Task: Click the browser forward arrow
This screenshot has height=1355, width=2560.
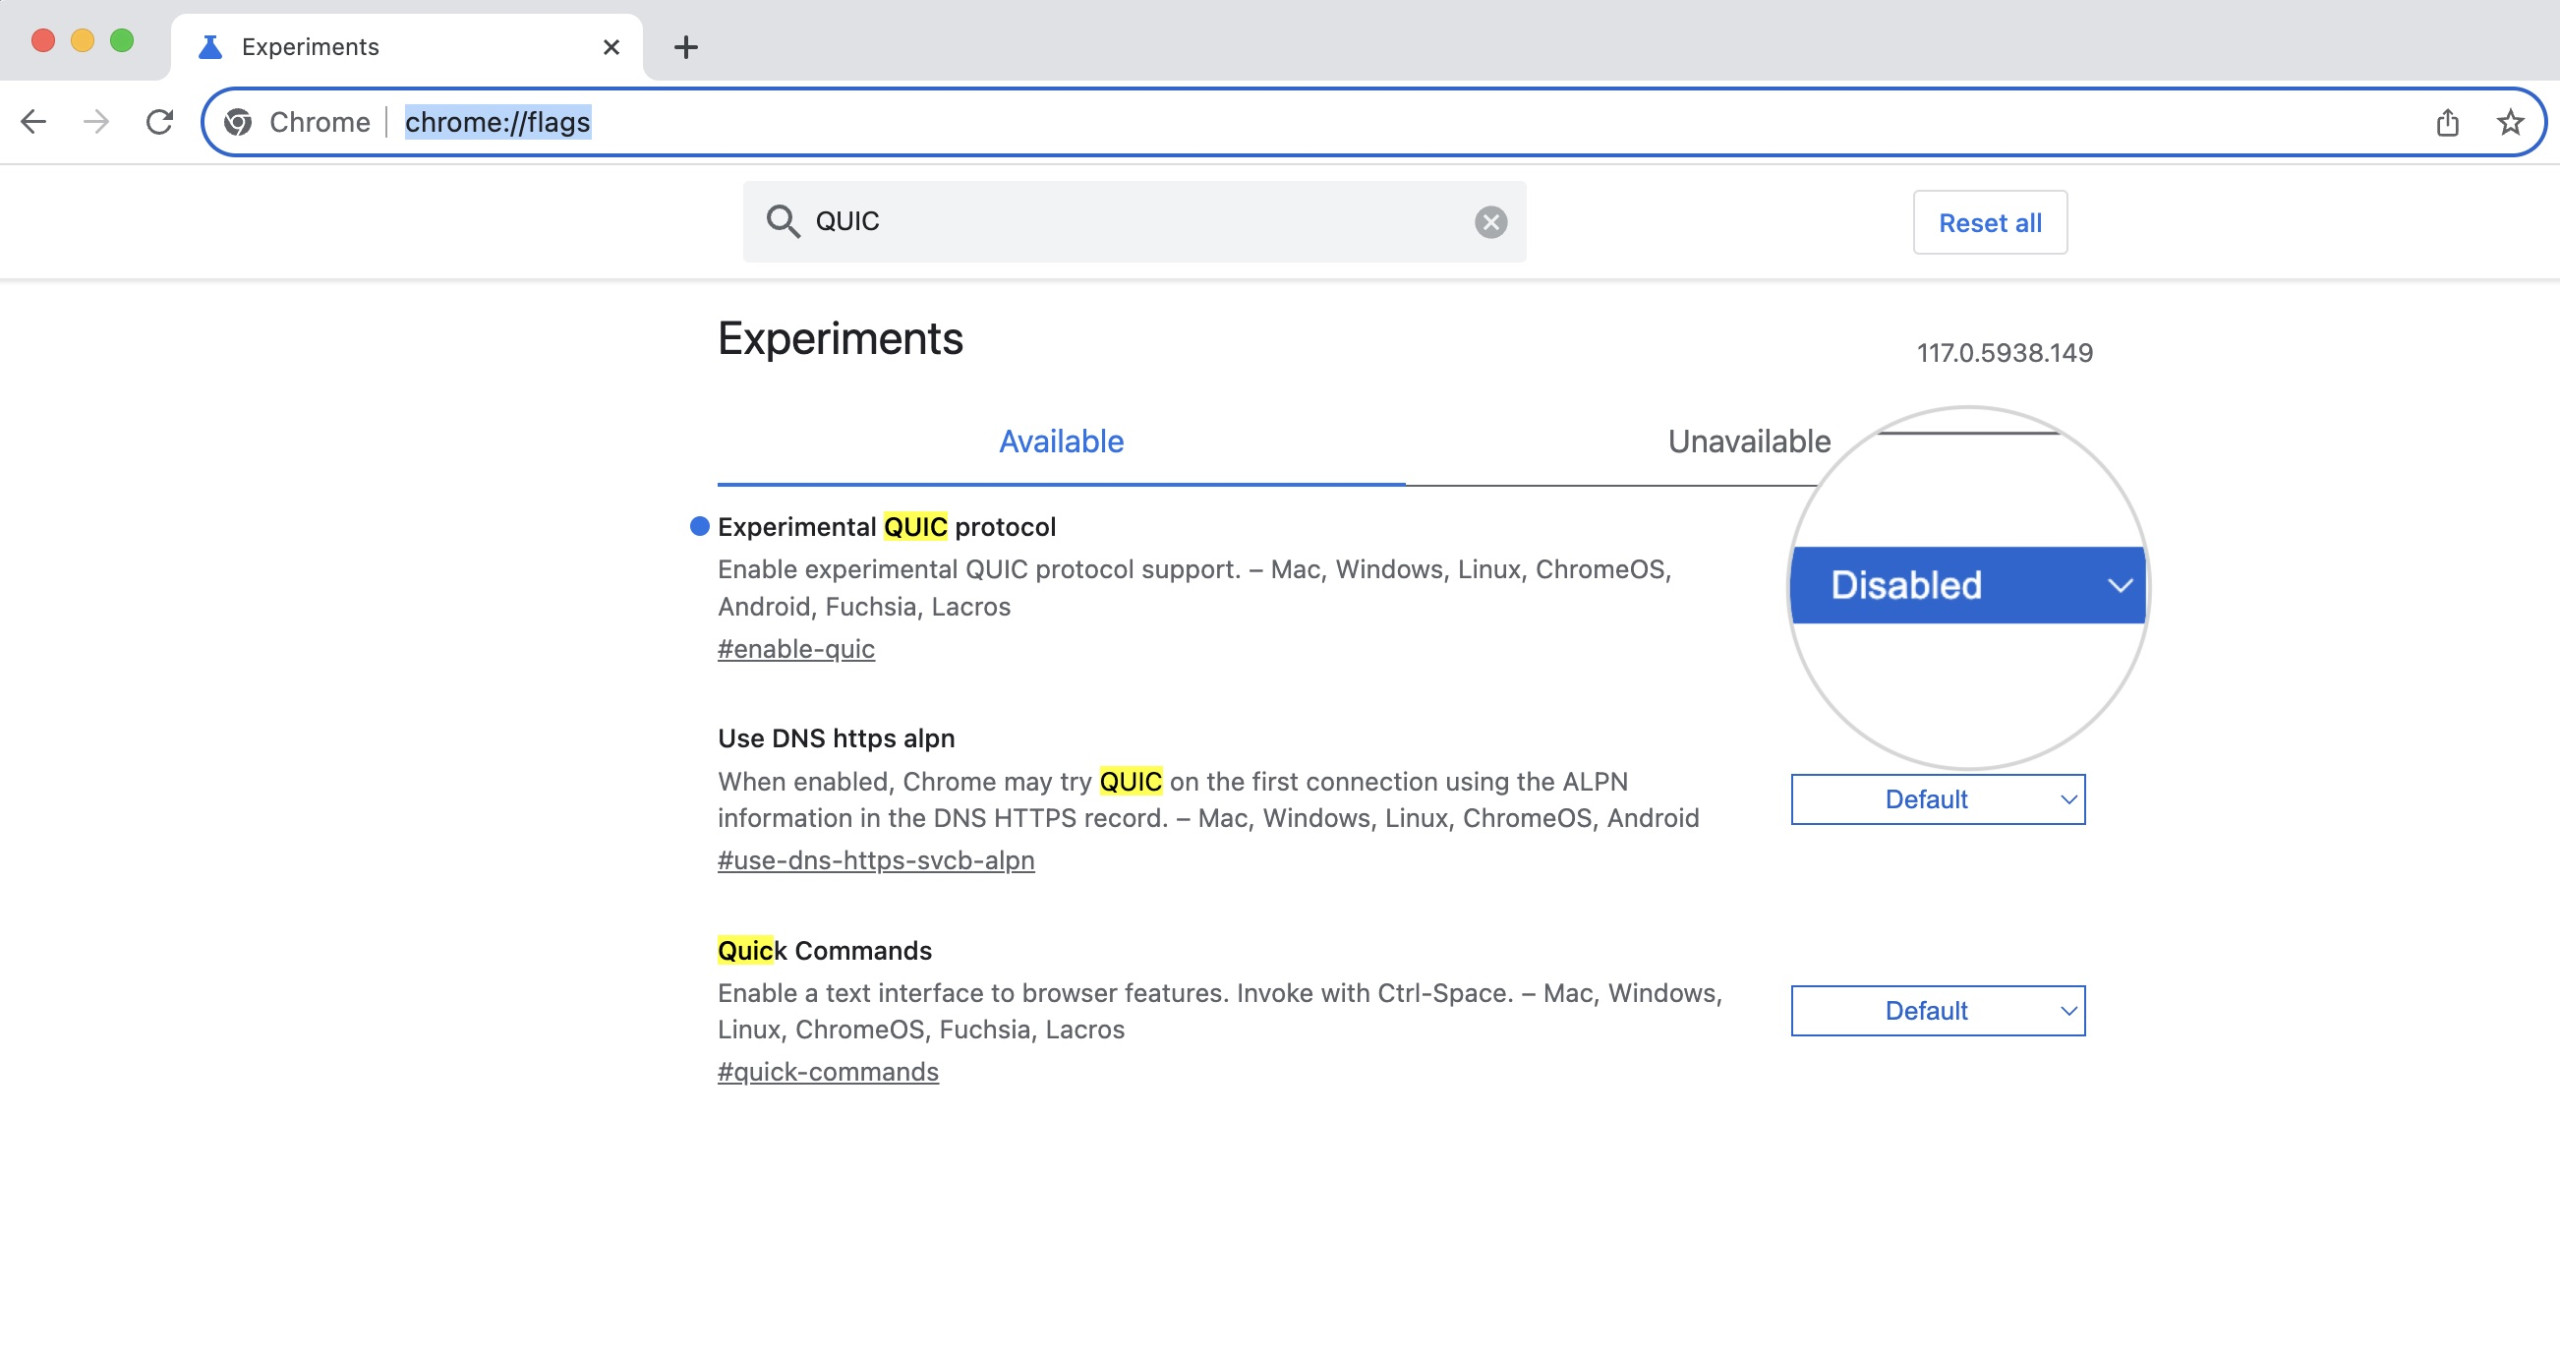Action: [96, 122]
